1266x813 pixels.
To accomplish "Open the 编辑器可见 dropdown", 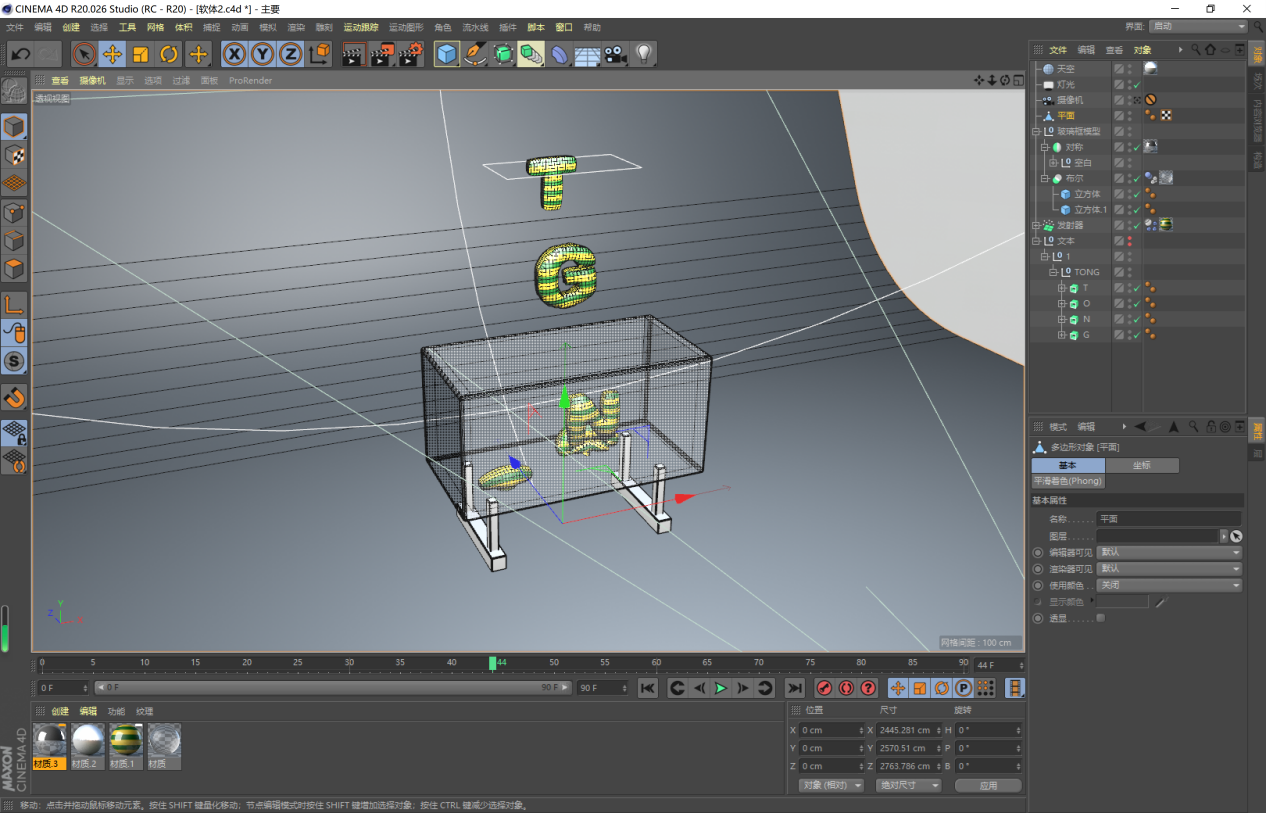I will (1168, 552).
